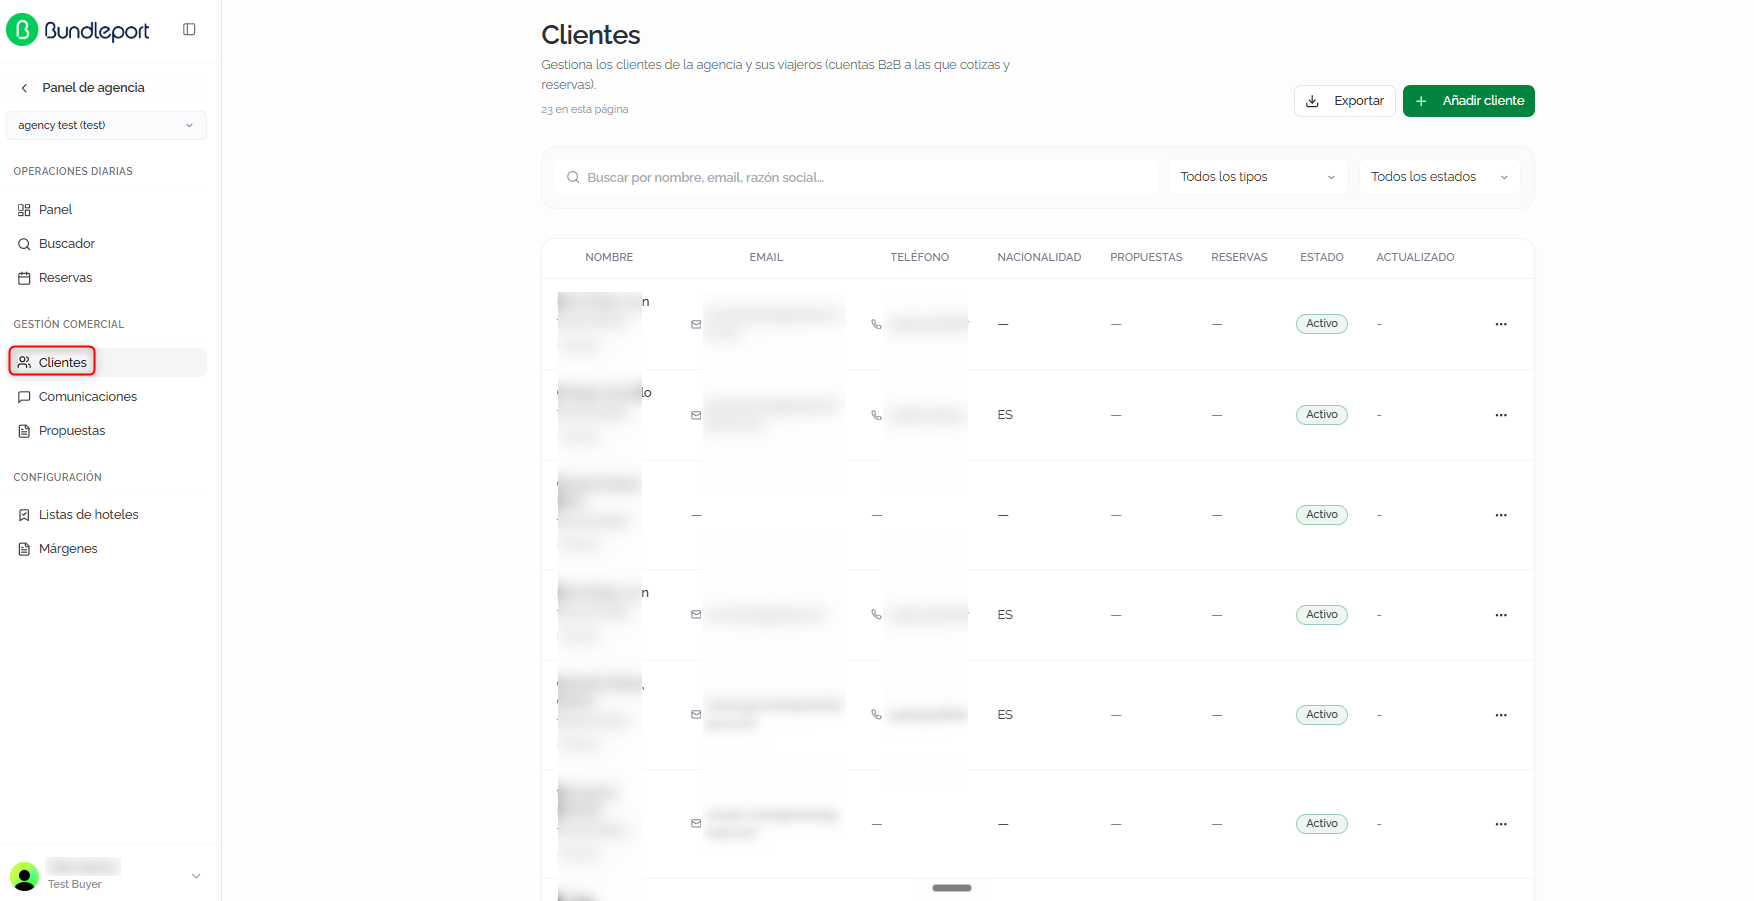Click the Exportar button
Viewport: 1754px width, 901px height.
pos(1344,101)
